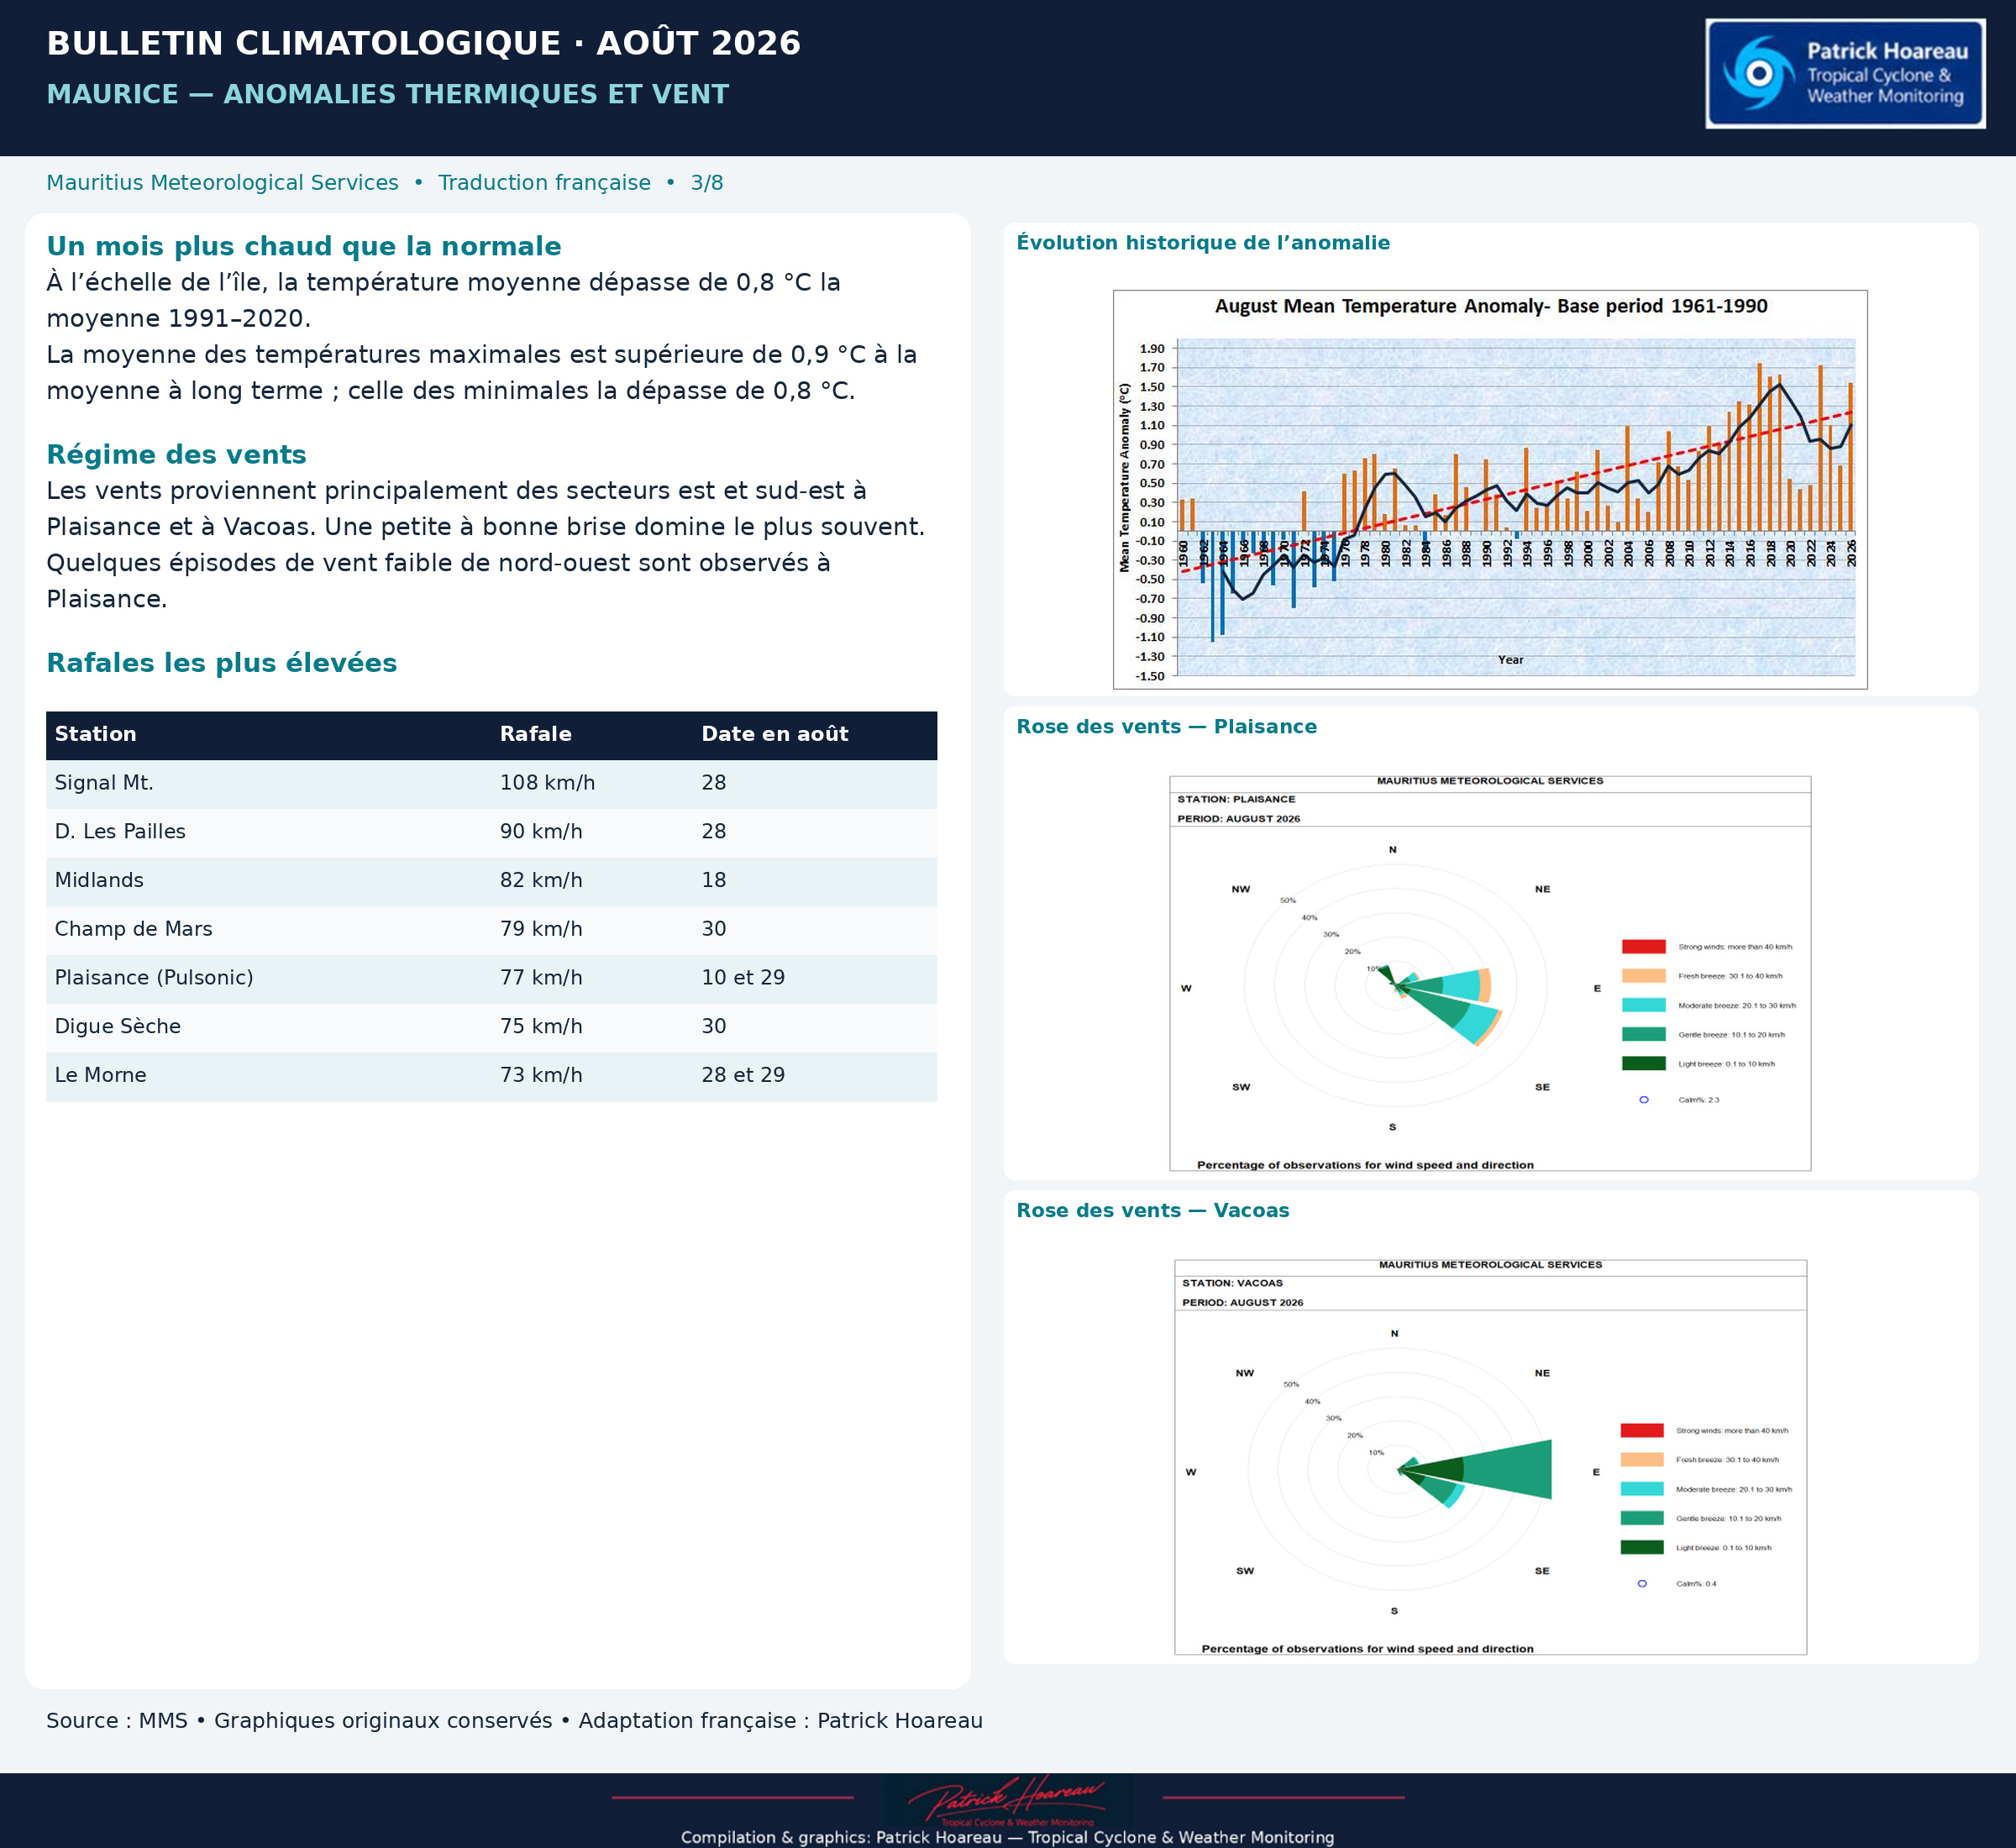This screenshot has width=2016, height=1848.
Task: Open the Plaisance wind rose diagram
Action: point(1490,973)
